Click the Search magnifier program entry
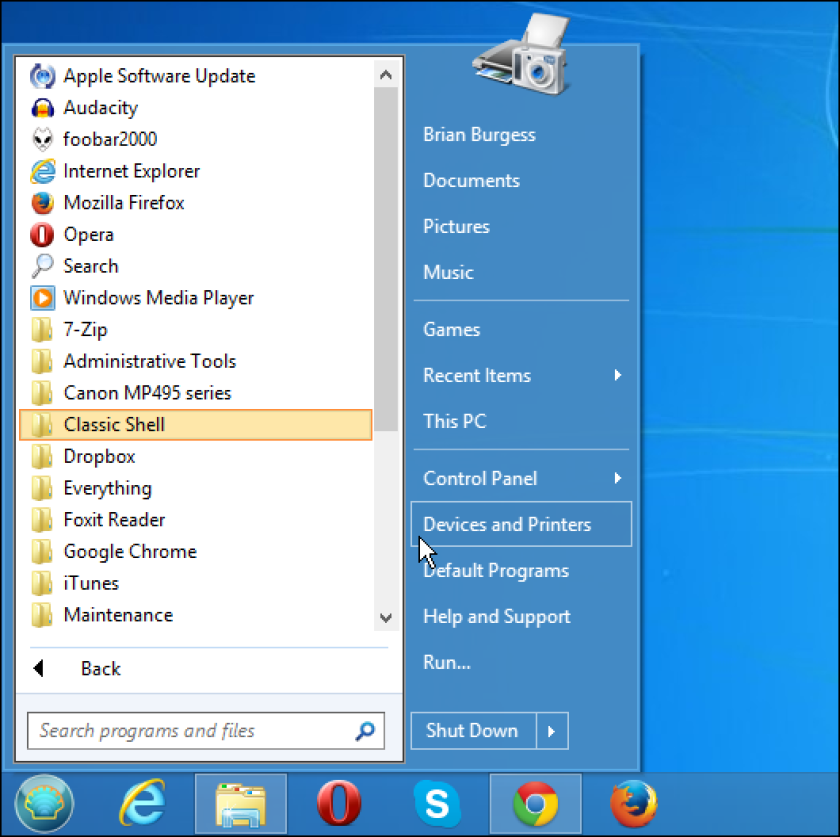 [196, 266]
